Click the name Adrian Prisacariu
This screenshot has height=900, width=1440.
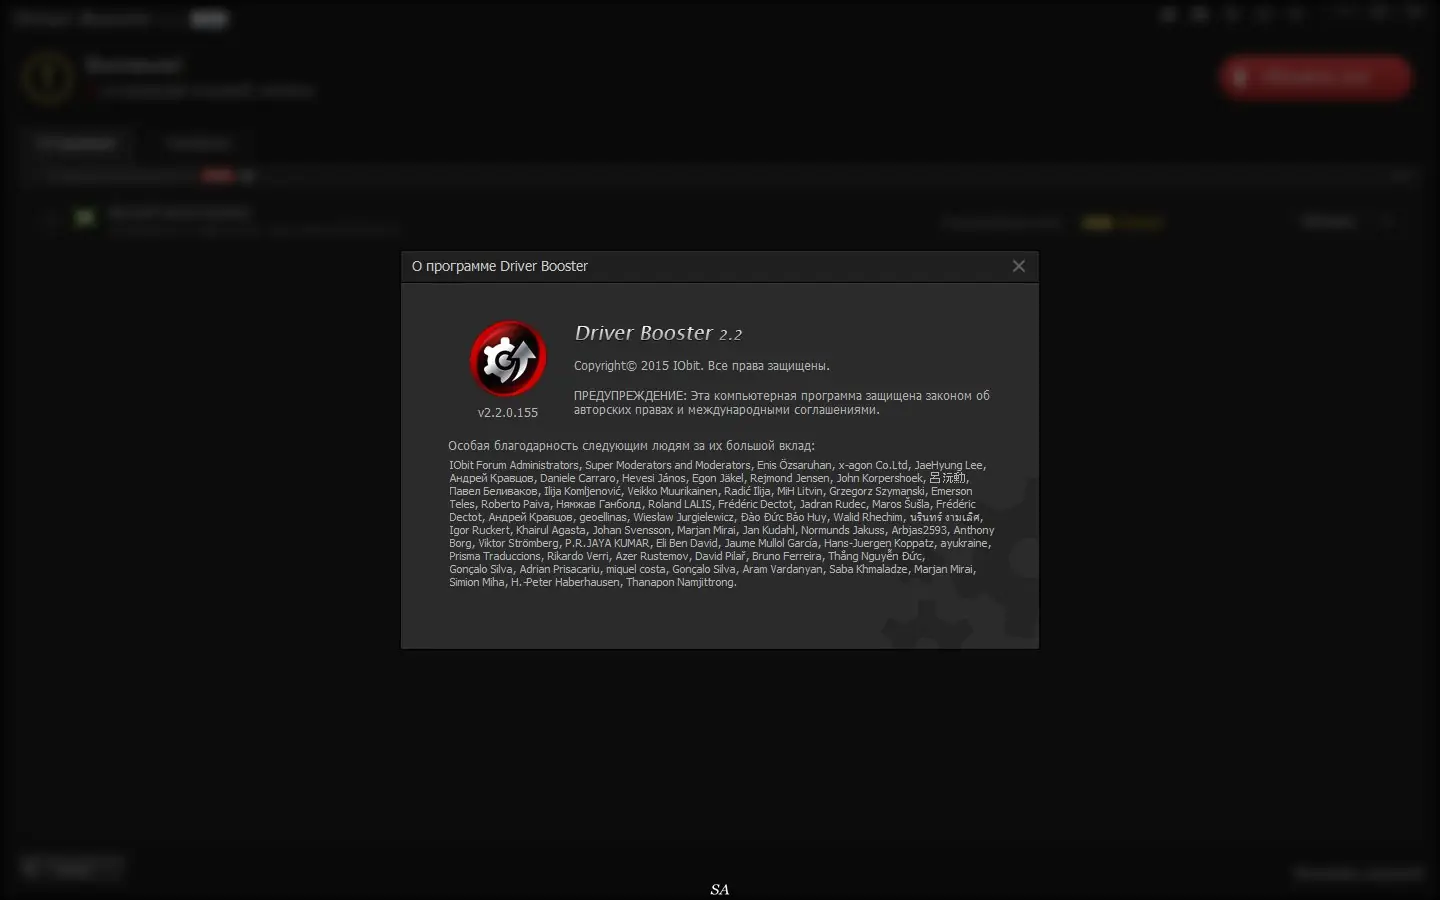[x=559, y=569]
